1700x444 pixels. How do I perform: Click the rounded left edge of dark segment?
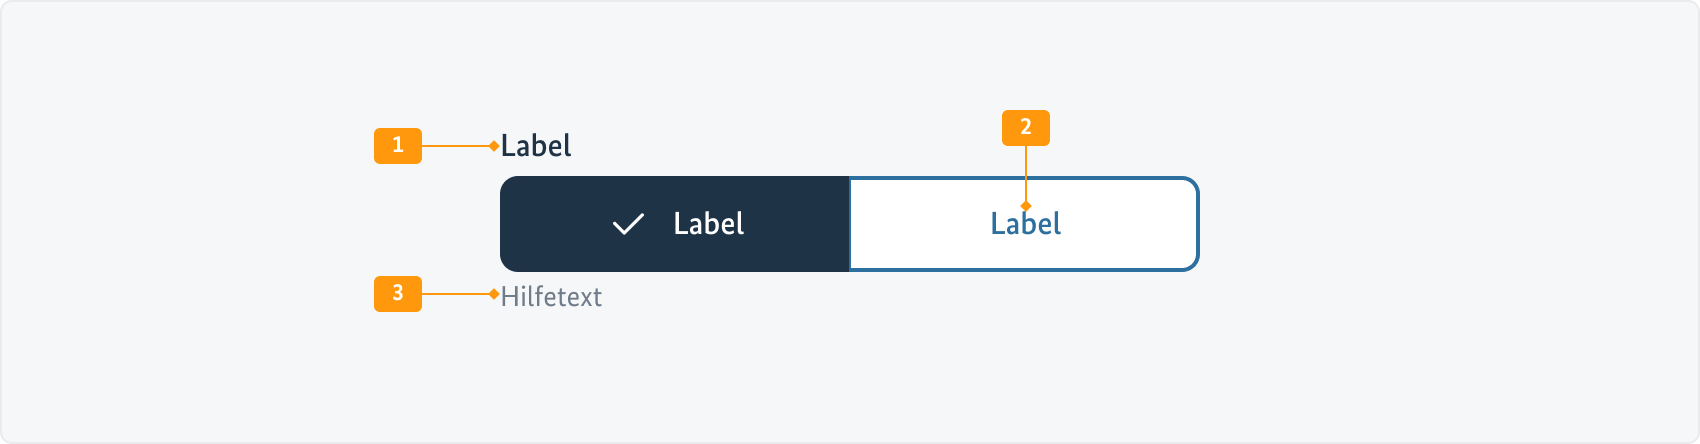503,224
